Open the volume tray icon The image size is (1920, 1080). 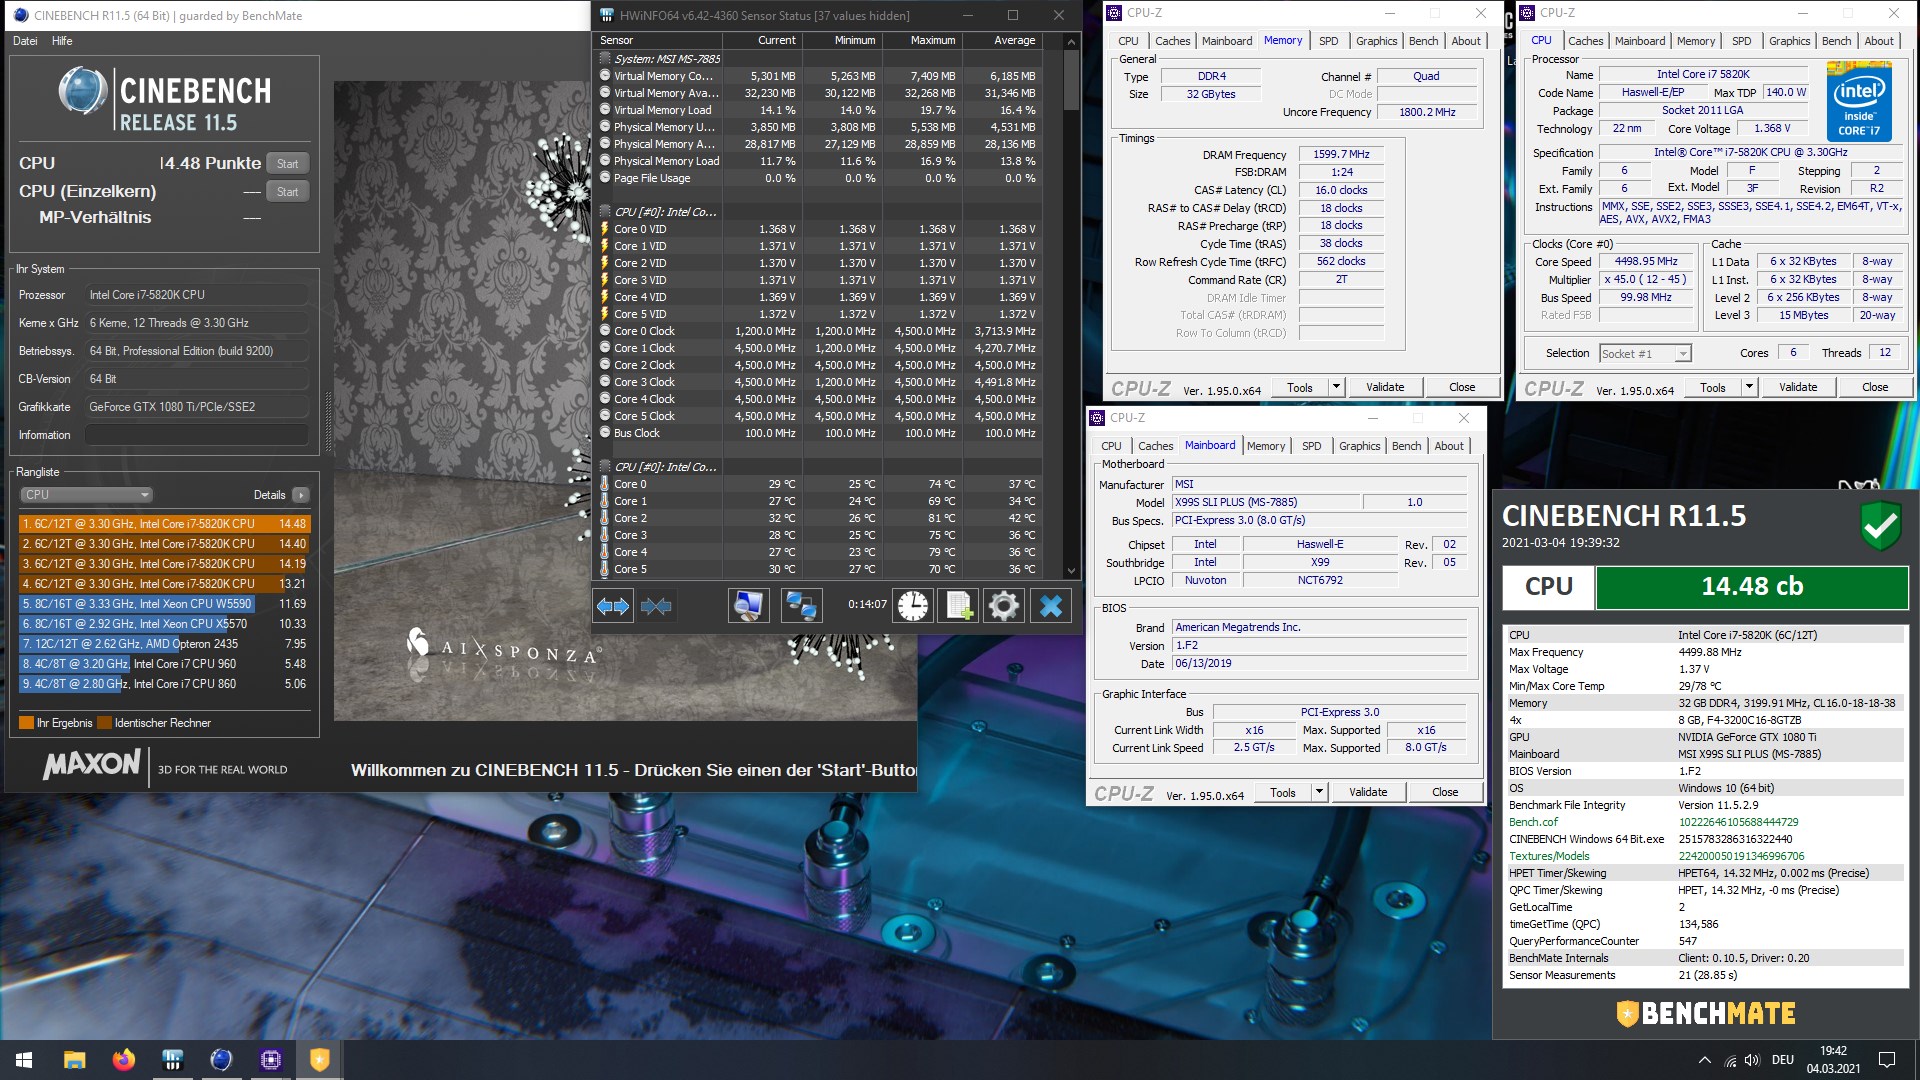pyautogui.click(x=1752, y=1060)
